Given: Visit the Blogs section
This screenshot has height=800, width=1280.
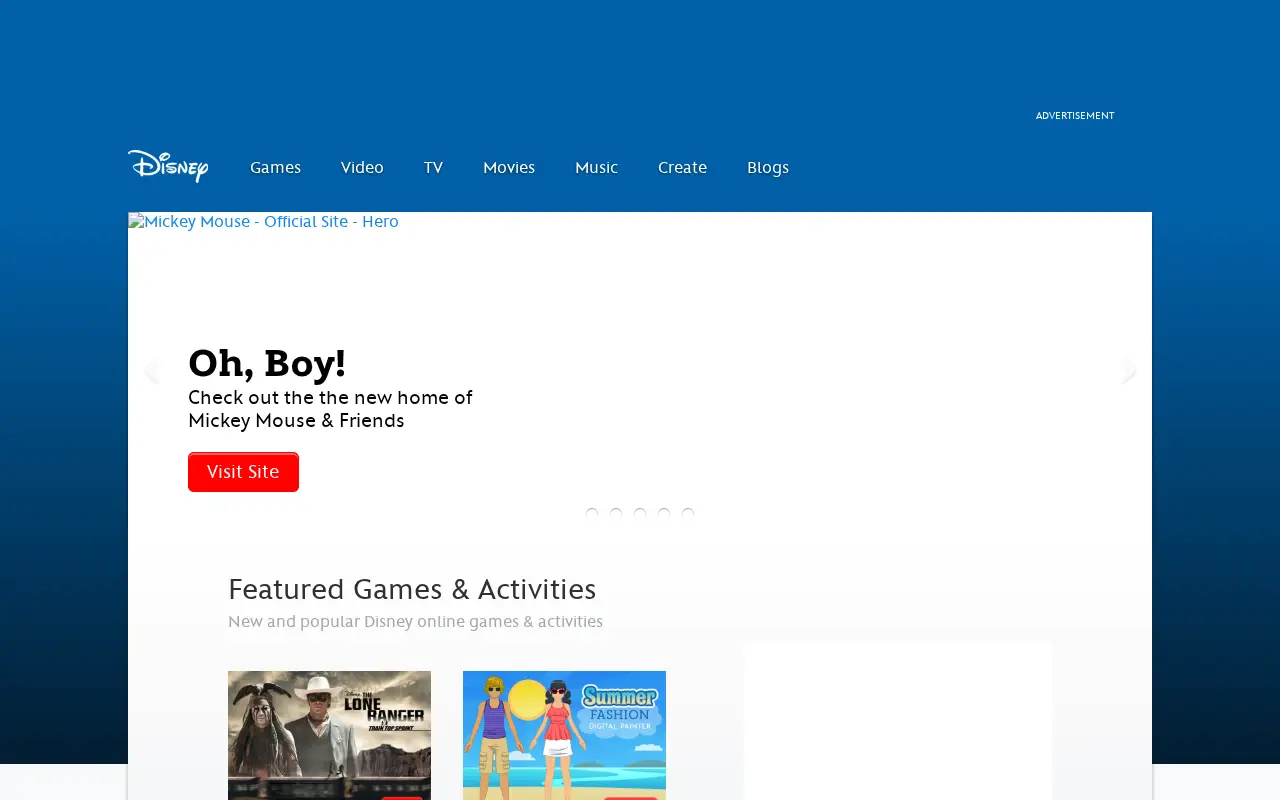Looking at the screenshot, I should point(768,168).
